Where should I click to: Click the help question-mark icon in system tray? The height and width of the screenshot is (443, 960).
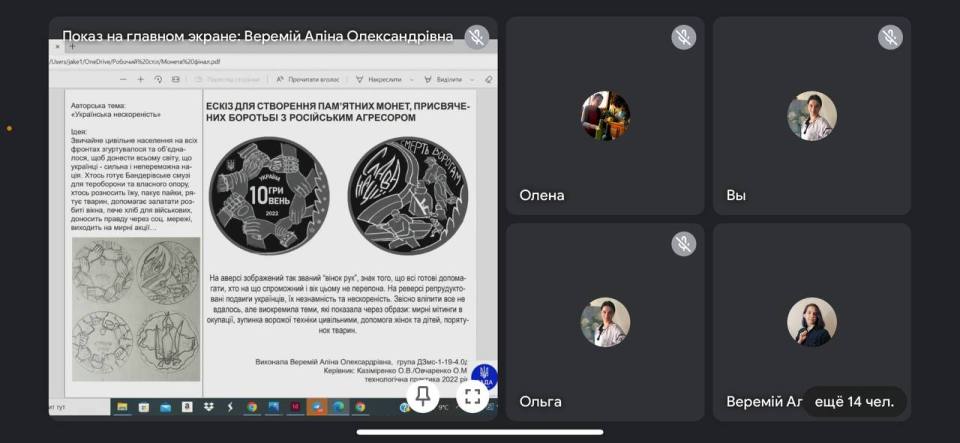pyautogui.click(x=404, y=408)
